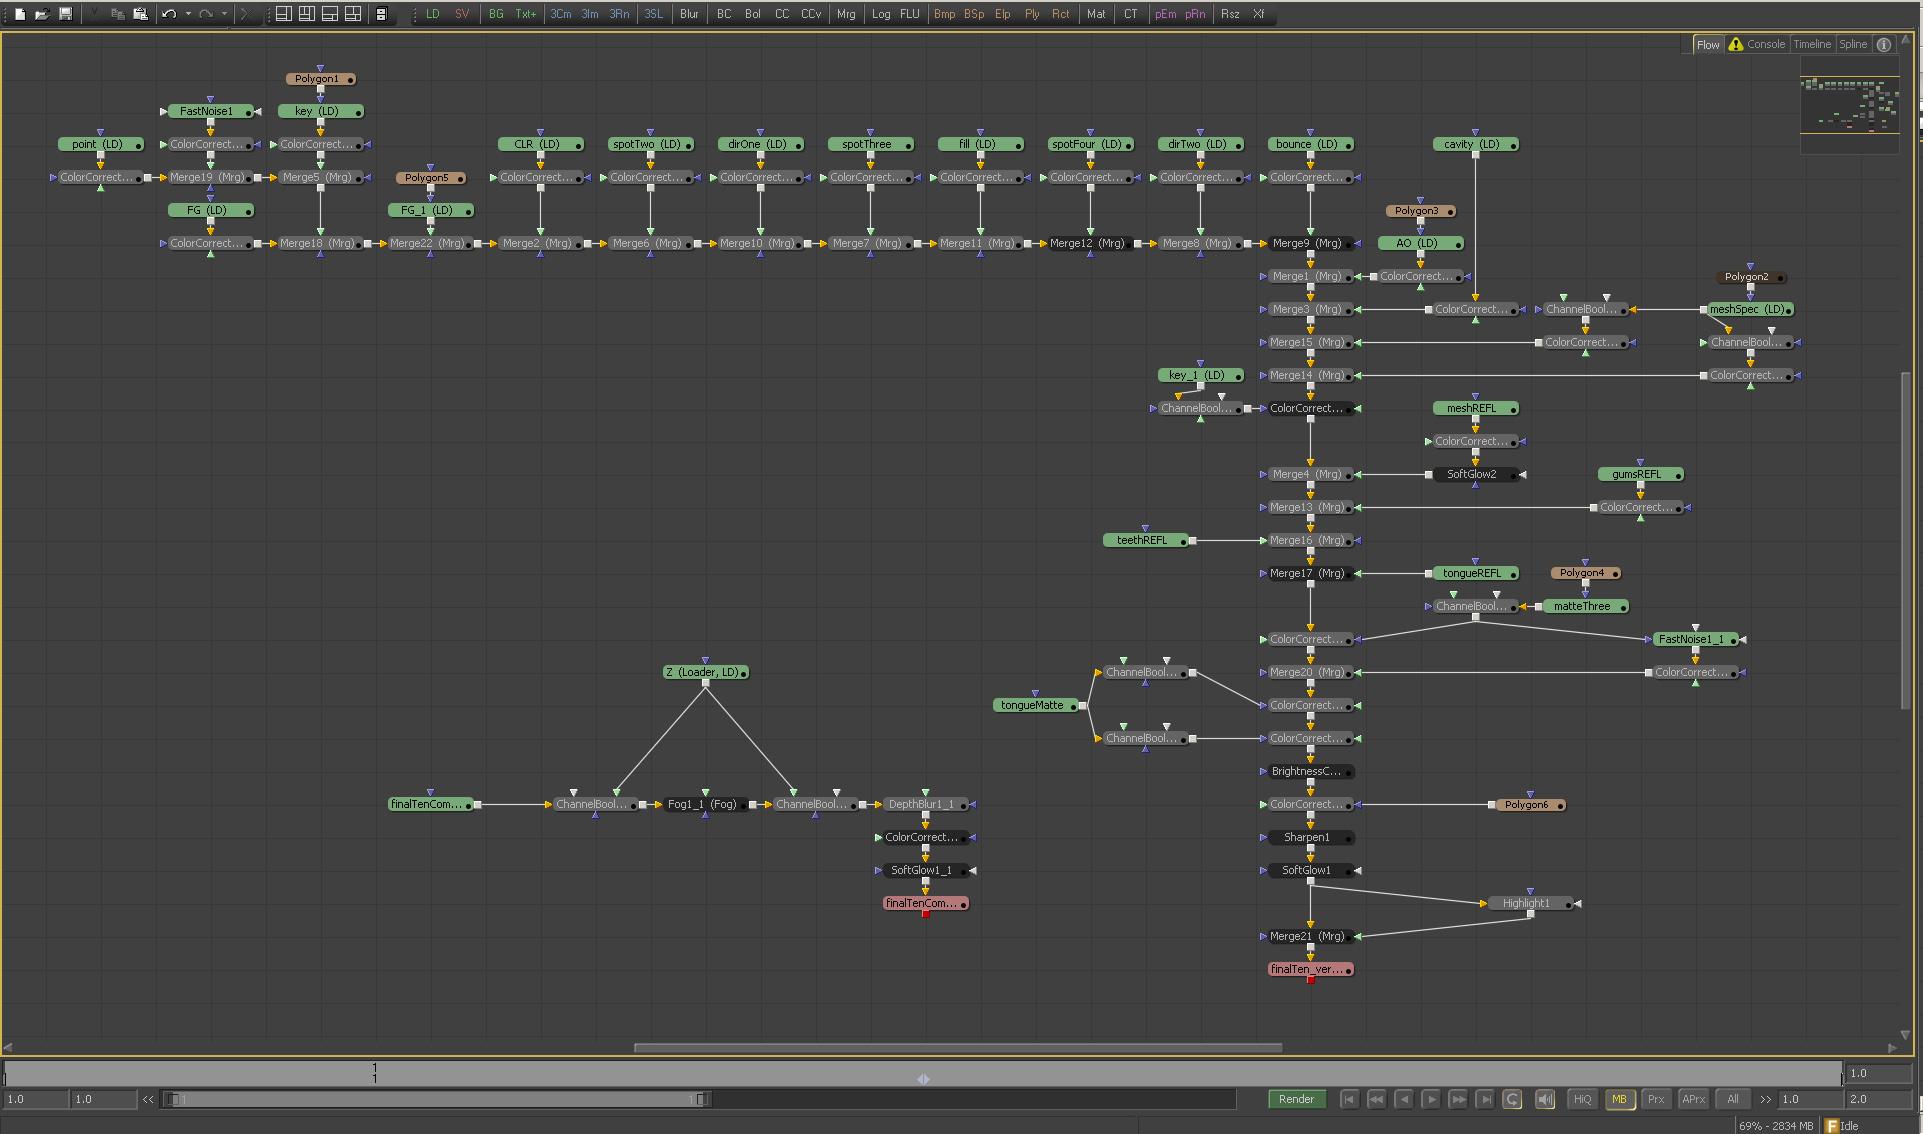The image size is (1923, 1134).
Task: Click the flow navigator thumbnail
Action: [x=1850, y=104]
